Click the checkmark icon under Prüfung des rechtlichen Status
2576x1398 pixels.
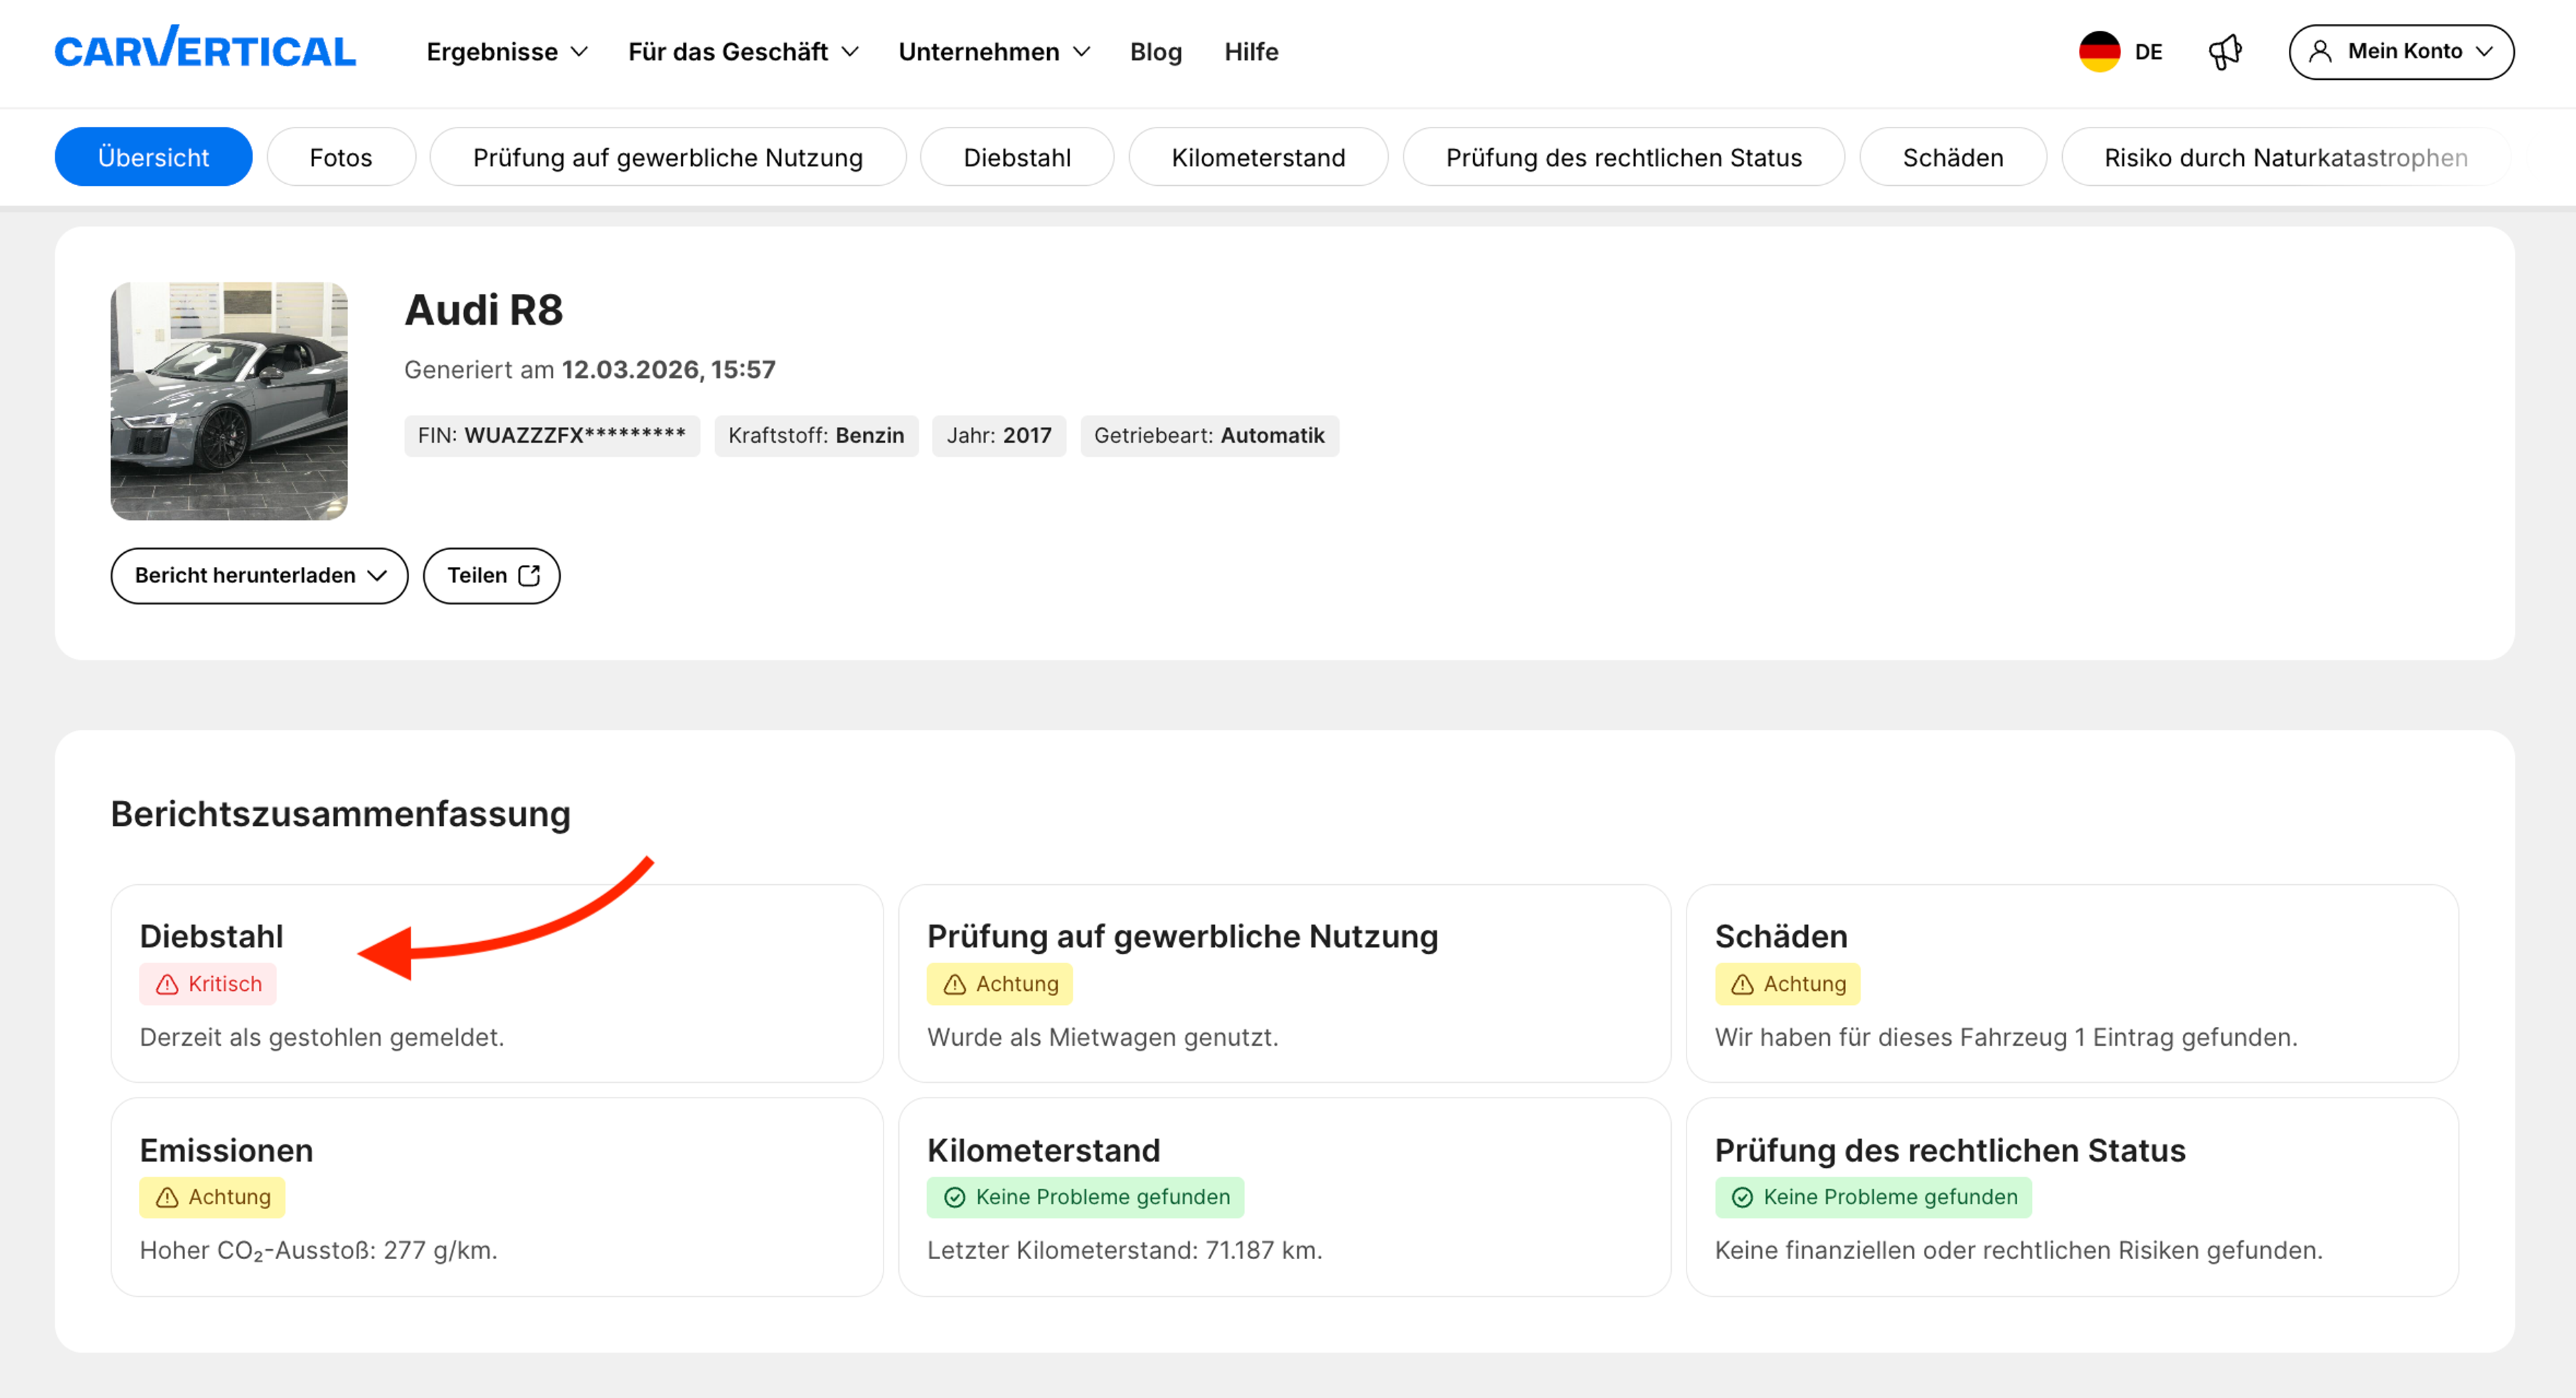coord(1742,1197)
